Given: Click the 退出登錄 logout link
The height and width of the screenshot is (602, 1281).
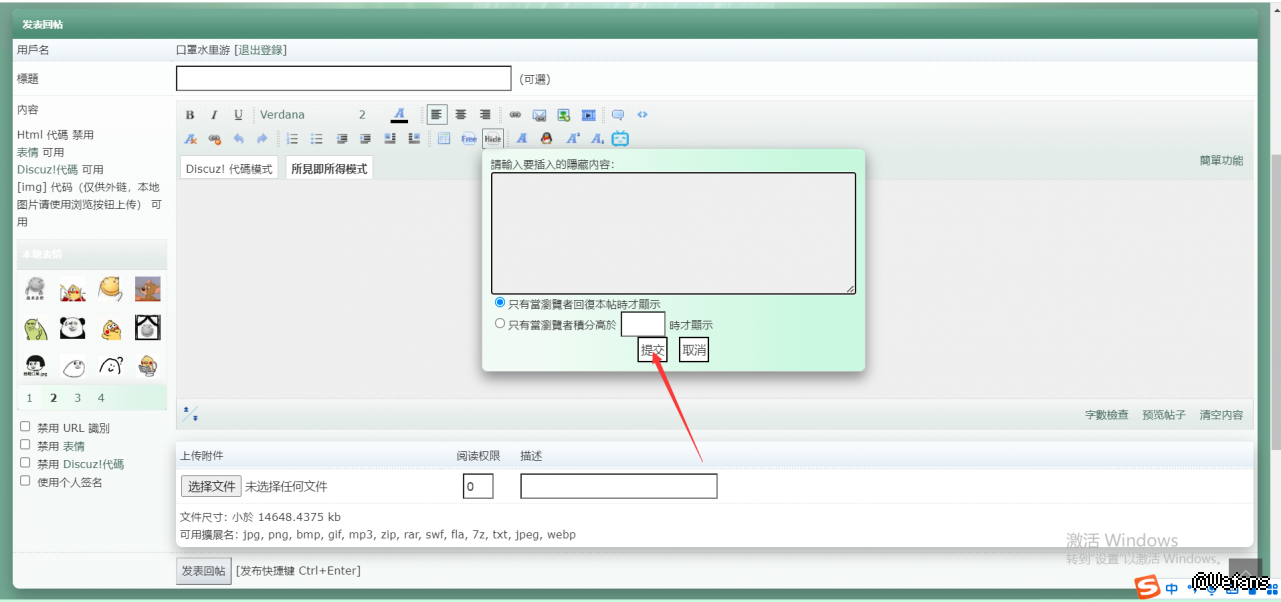Looking at the screenshot, I should click(x=260, y=50).
